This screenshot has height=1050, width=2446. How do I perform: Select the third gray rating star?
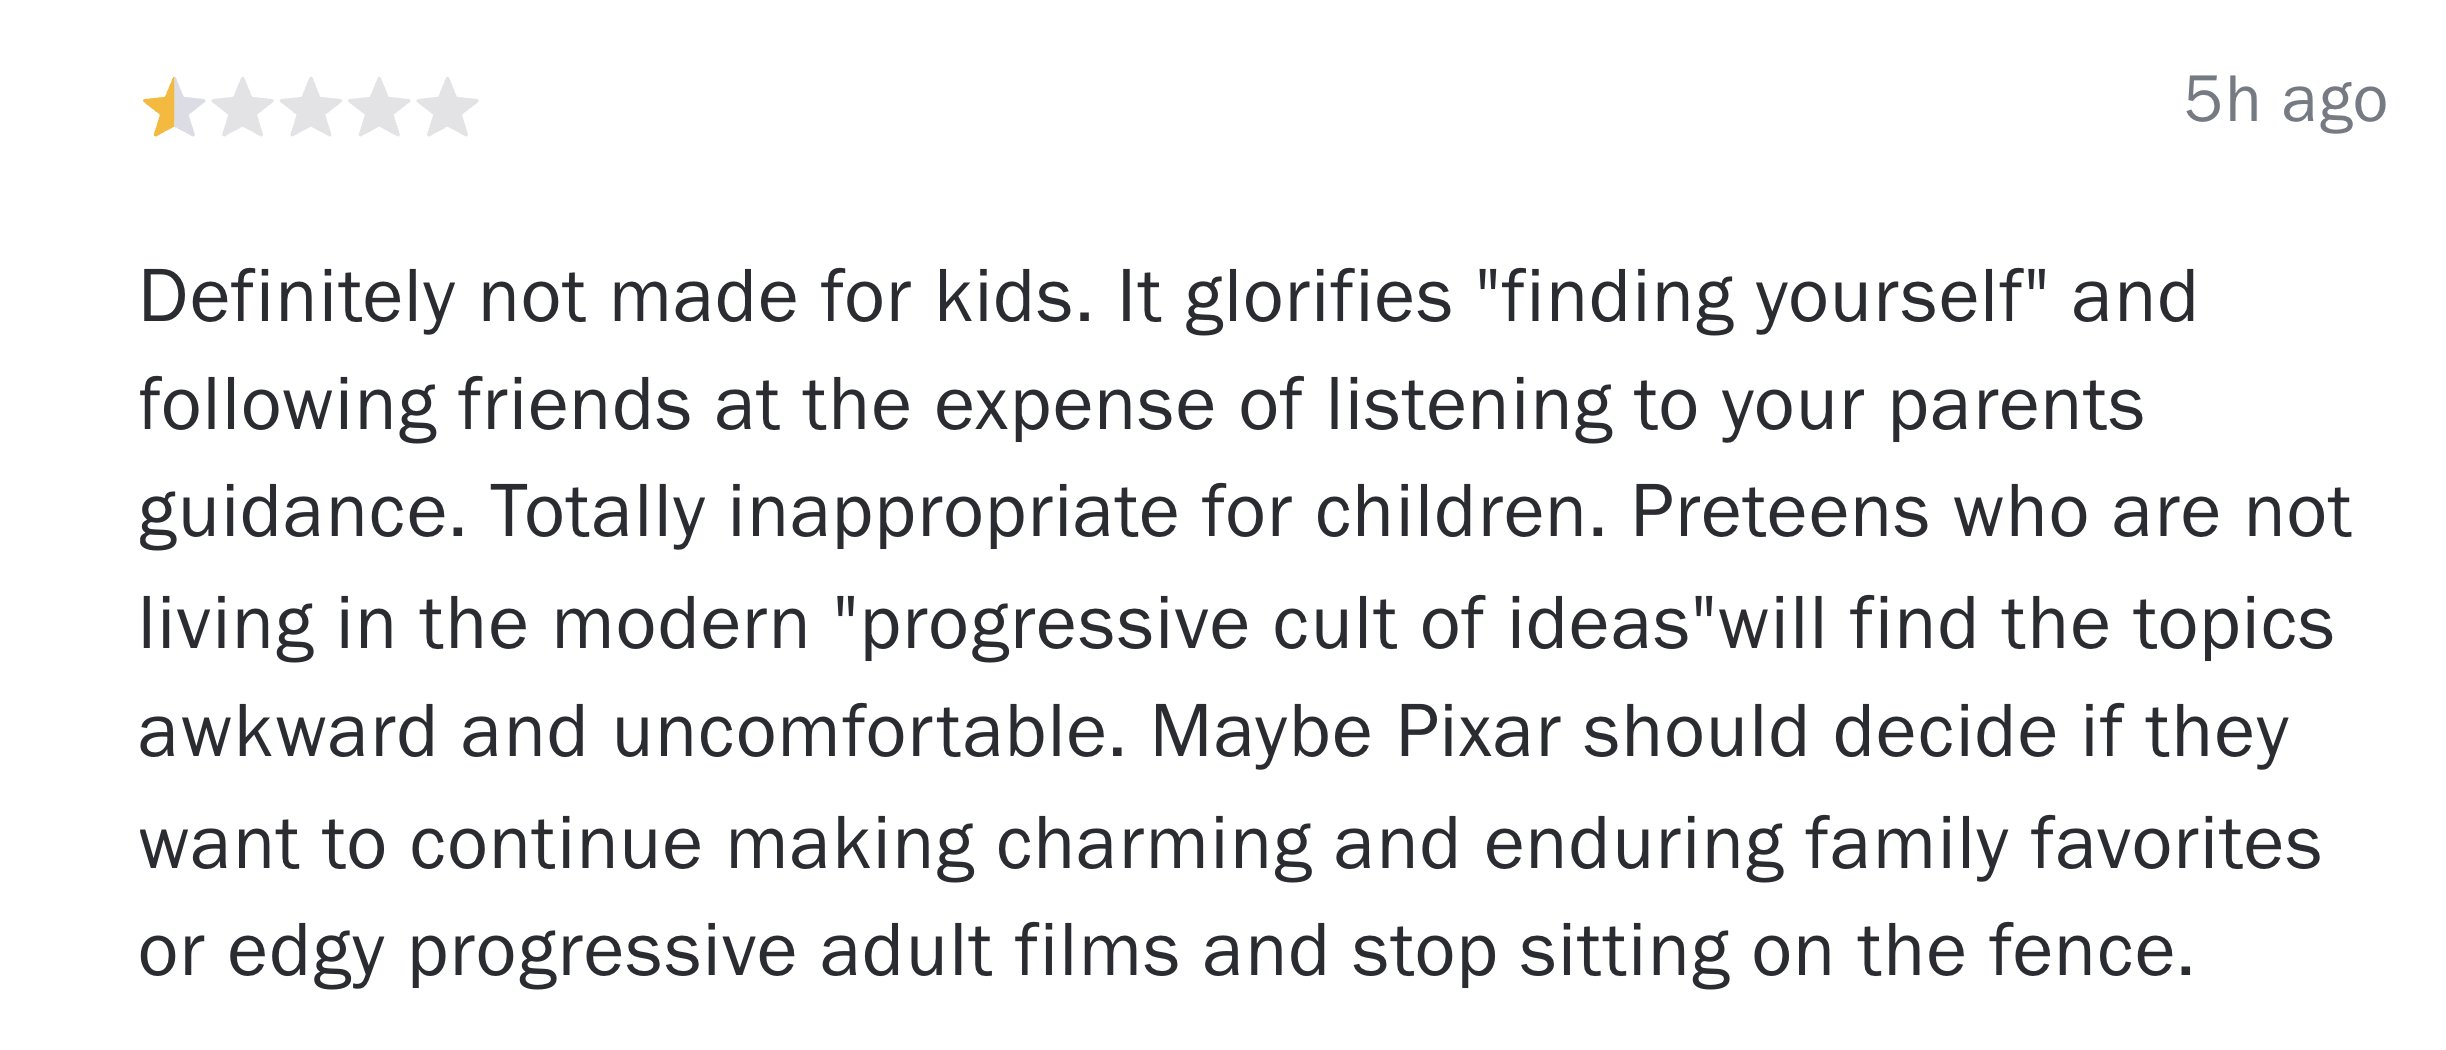coord(311,106)
